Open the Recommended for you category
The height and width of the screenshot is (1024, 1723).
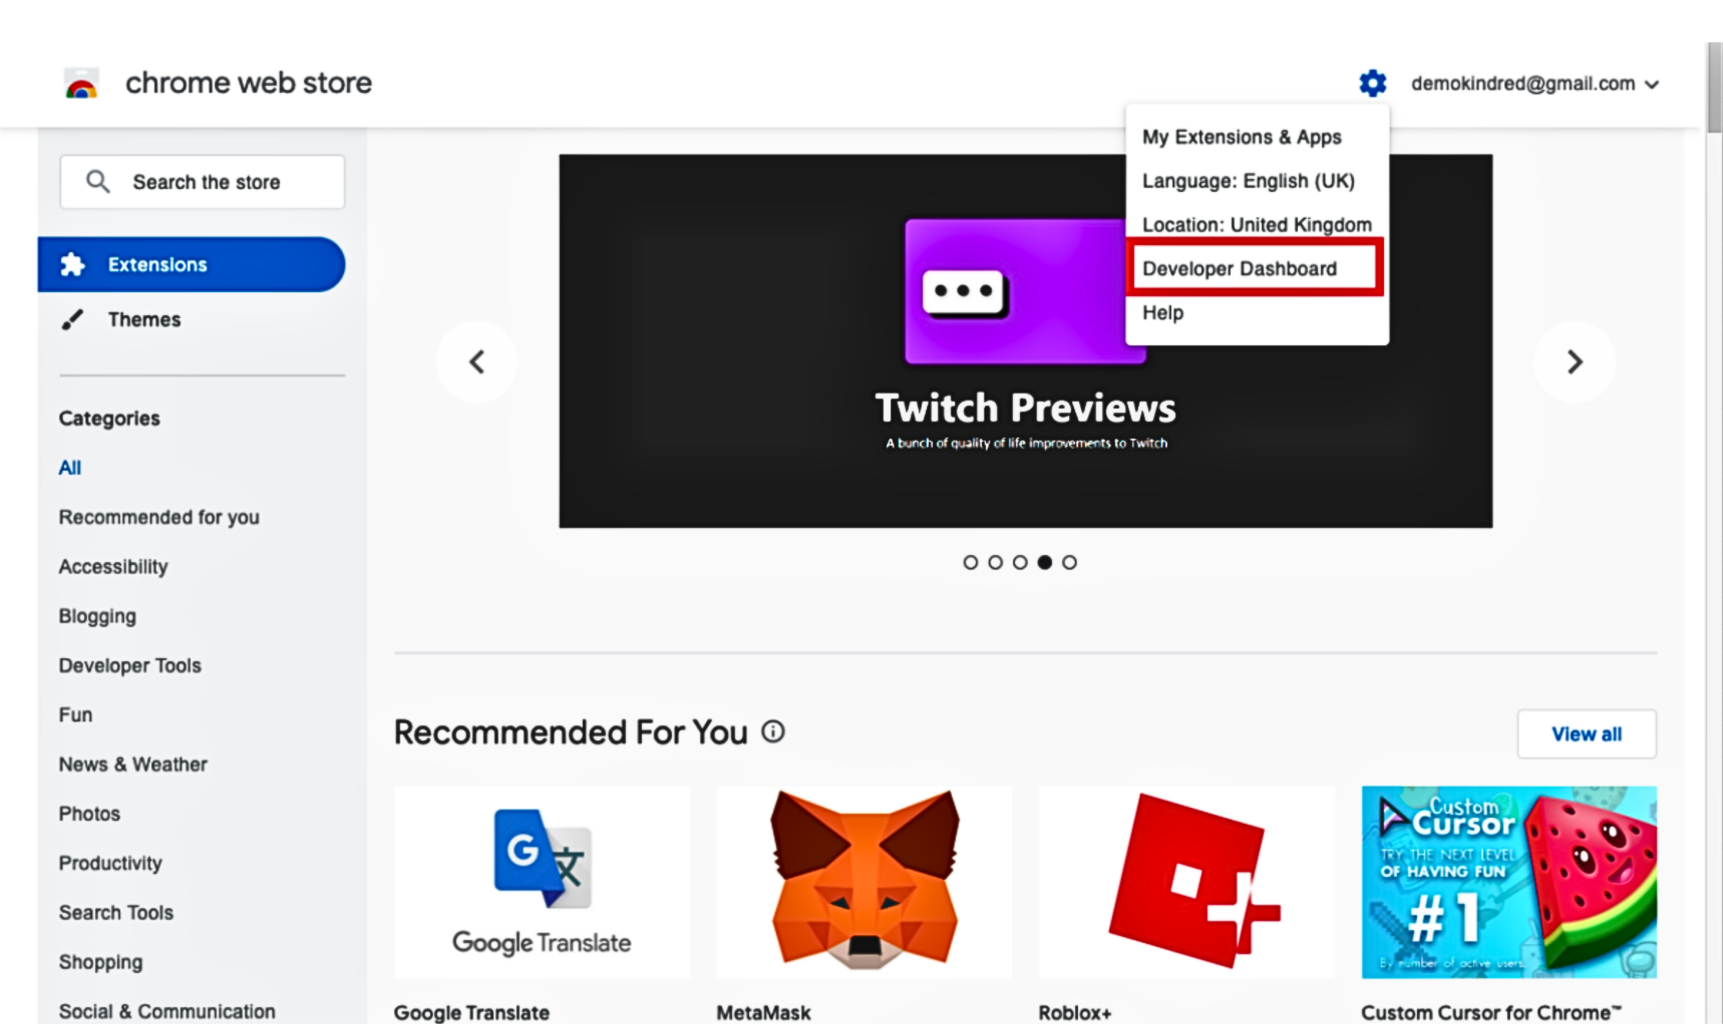click(159, 517)
